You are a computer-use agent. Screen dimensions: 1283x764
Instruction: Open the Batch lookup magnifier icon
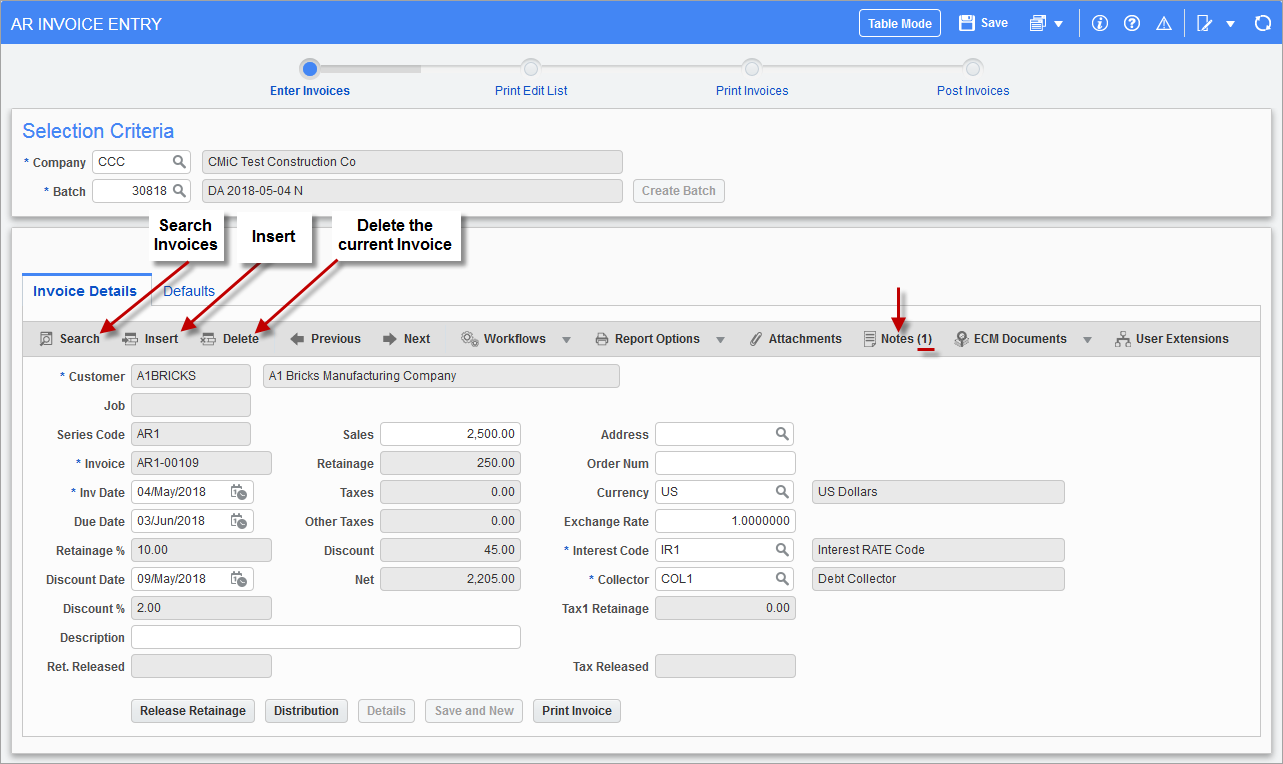click(179, 191)
